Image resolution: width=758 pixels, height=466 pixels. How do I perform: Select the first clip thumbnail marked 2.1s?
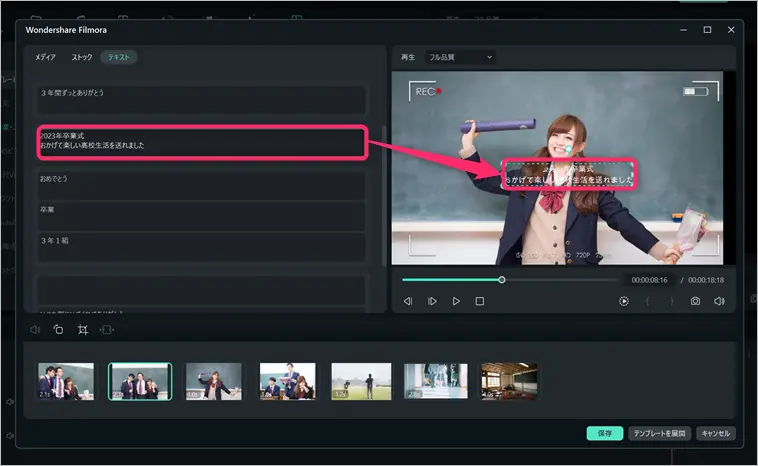coord(66,381)
